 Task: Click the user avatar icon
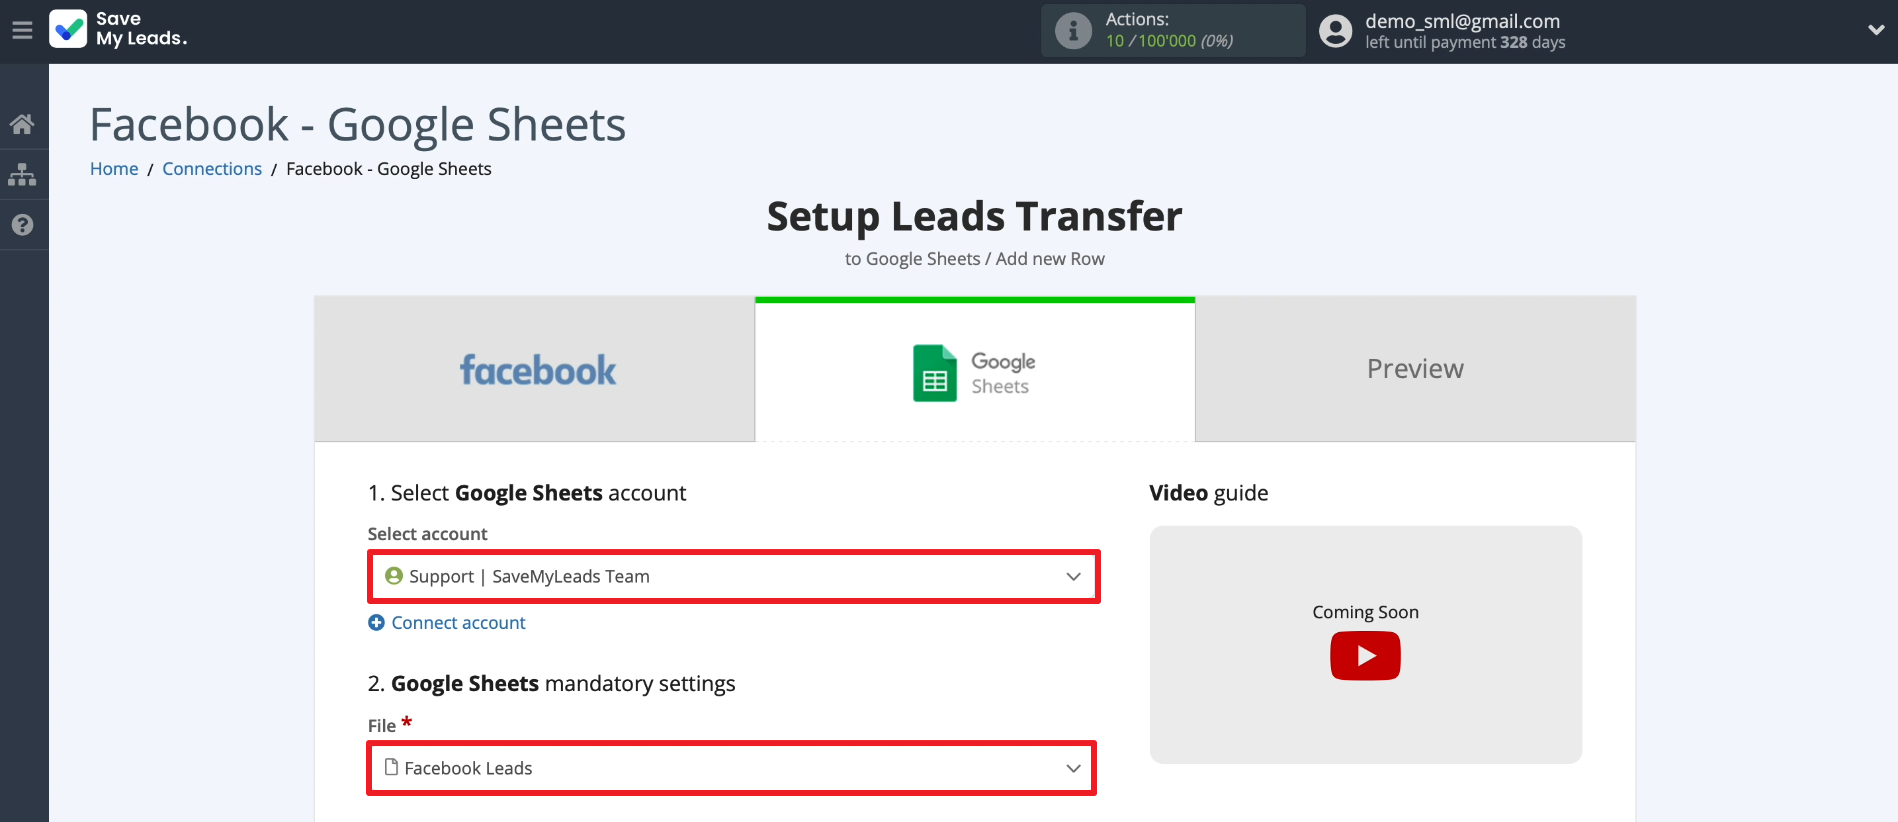click(x=1335, y=31)
